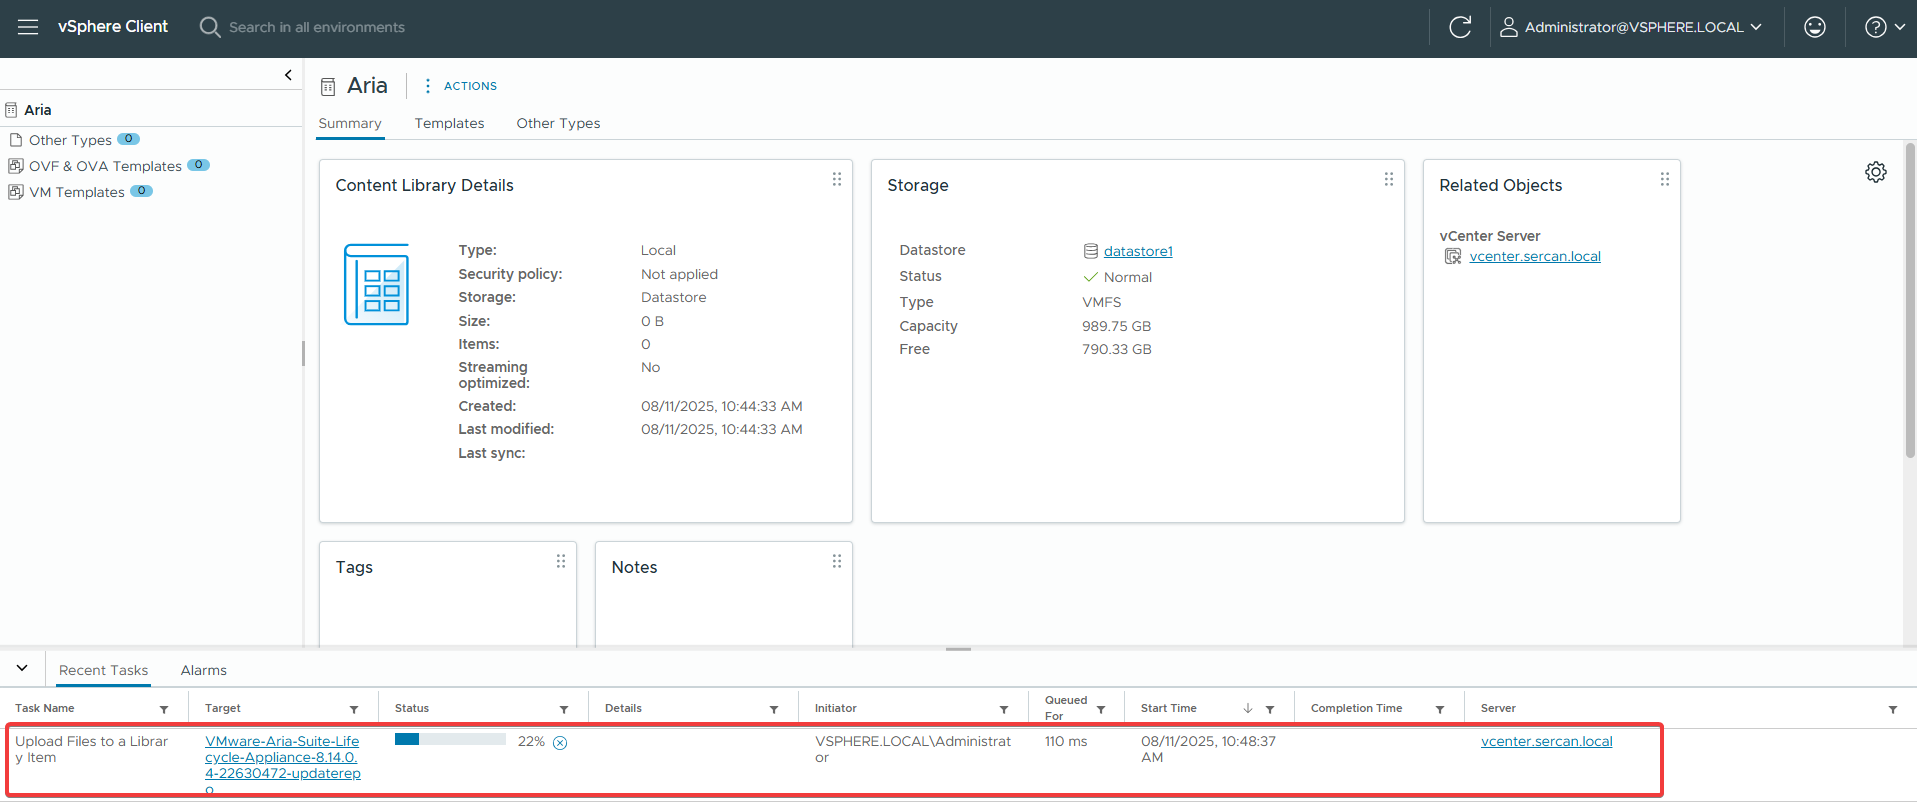Screen dimensions: 1917x803
Task: Click the Related Objects card drag handle
Action: (1665, 179)
